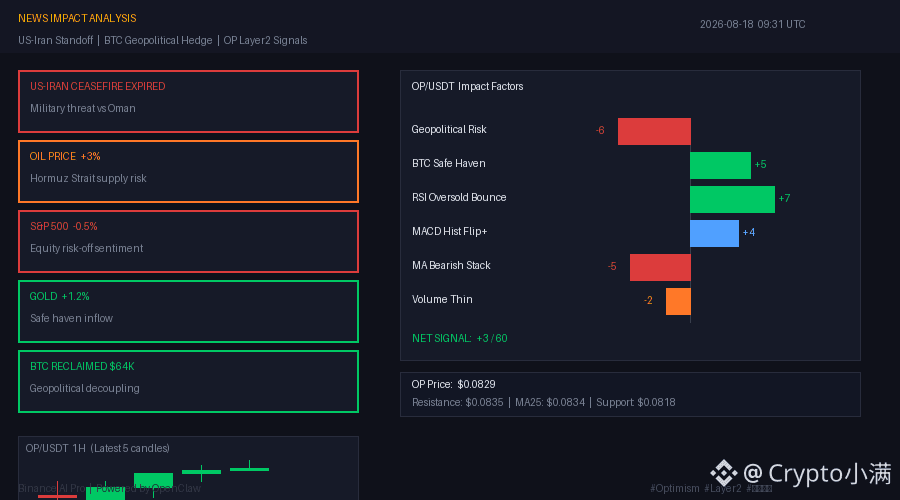Select the US-Iran Standoff subtitle text

(x=55, y=40)
